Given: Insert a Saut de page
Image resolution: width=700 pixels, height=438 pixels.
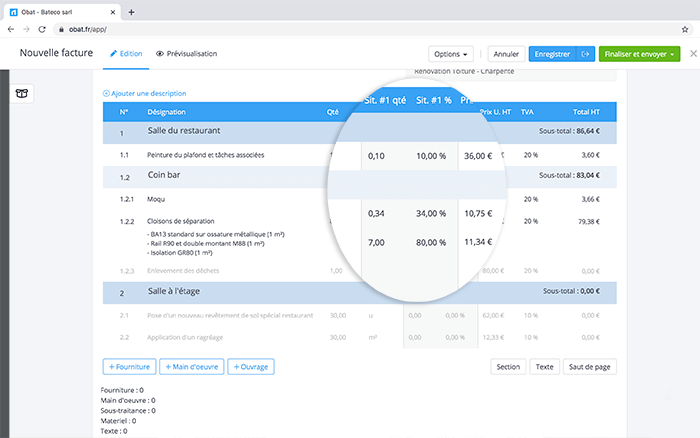Looking at the screenshot, I should pyautogui.click(x=589, y=367).
